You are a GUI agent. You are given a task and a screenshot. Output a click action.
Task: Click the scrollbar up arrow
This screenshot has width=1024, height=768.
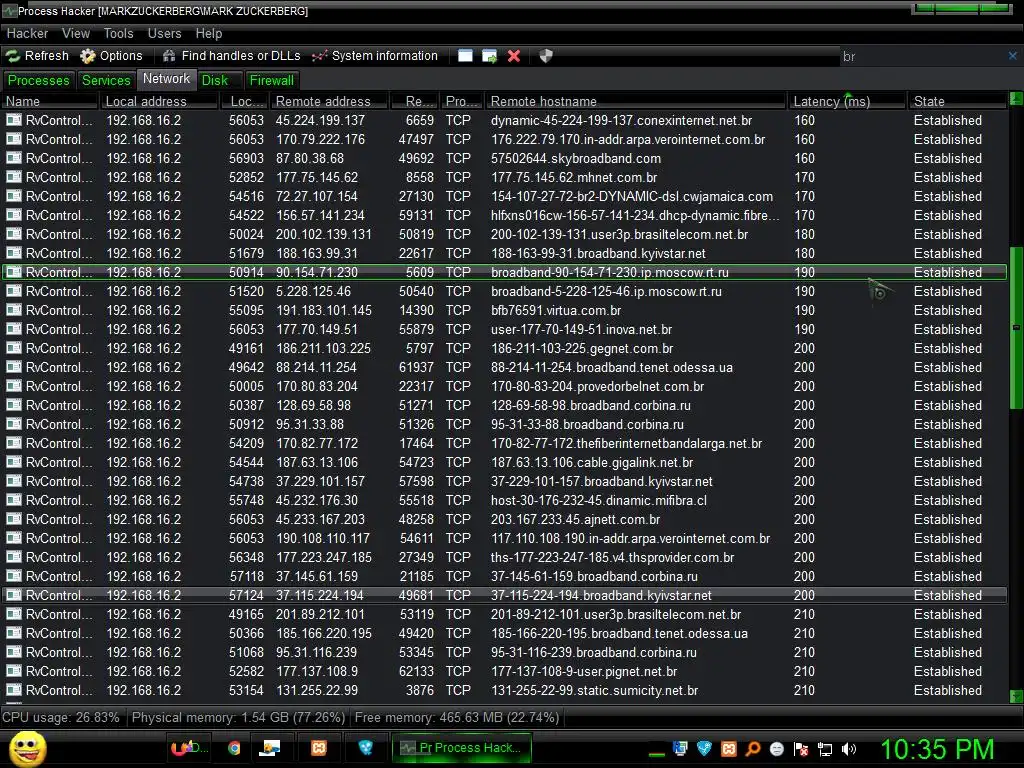pyautogui.click(x=1016, y=99)
